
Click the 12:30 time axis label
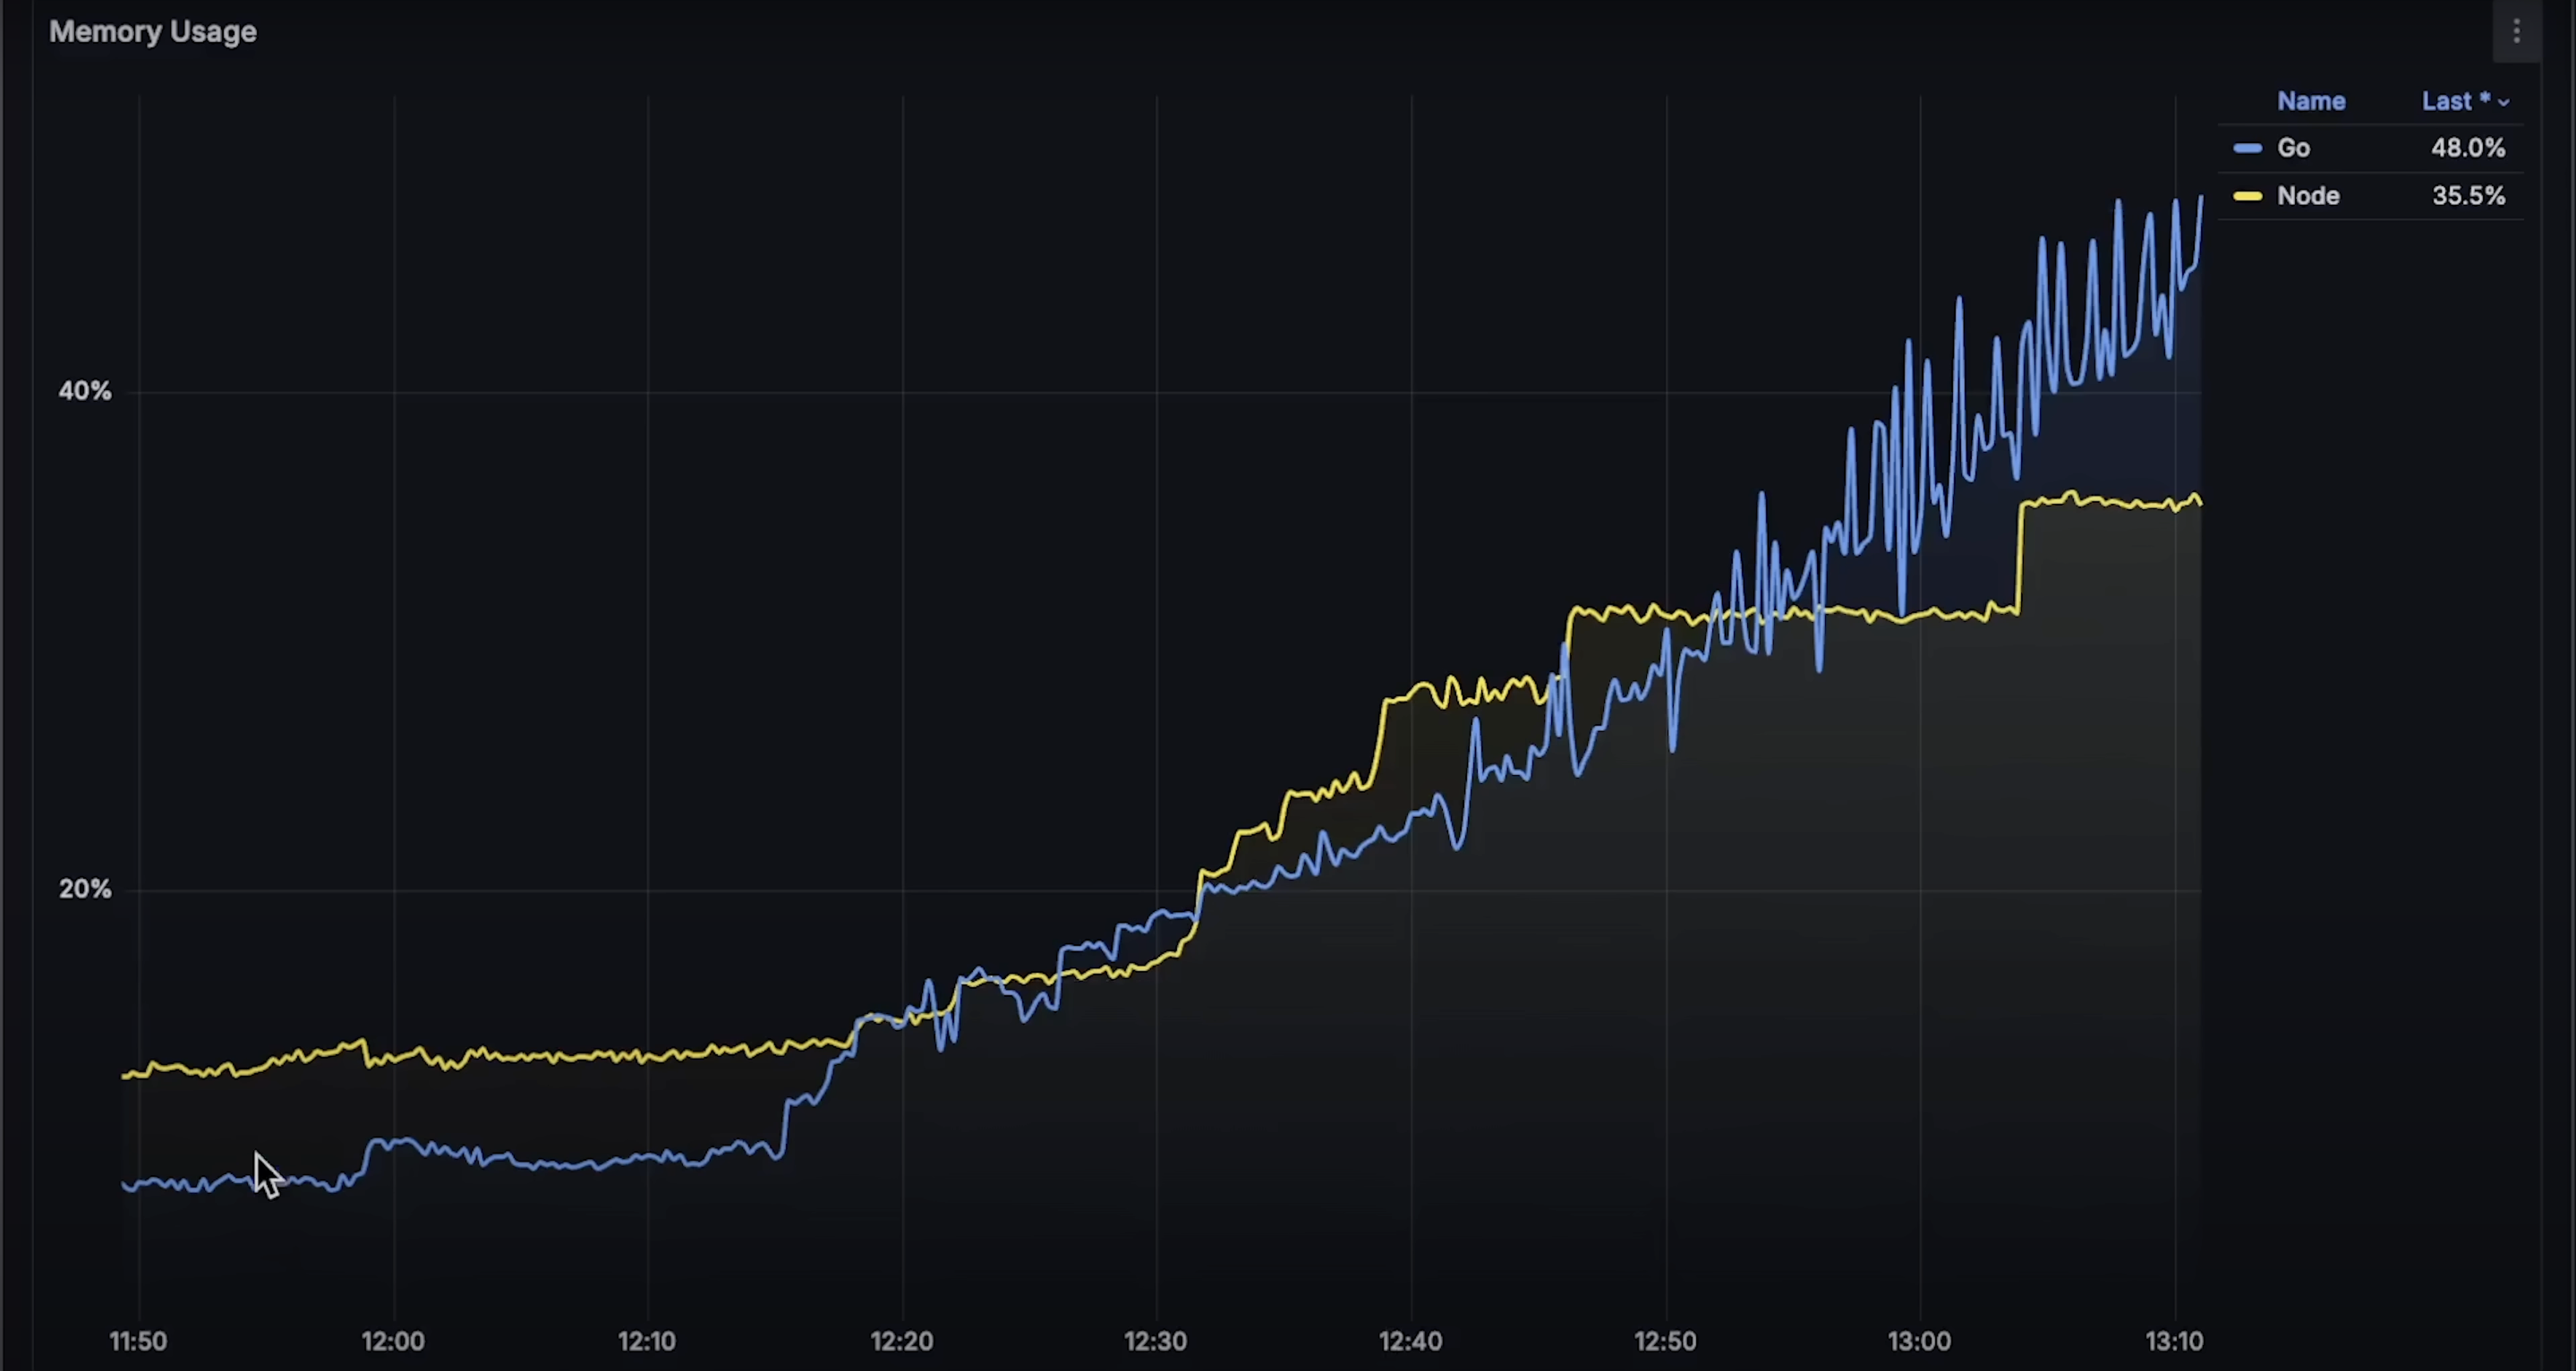(x=1156, y=1341)
